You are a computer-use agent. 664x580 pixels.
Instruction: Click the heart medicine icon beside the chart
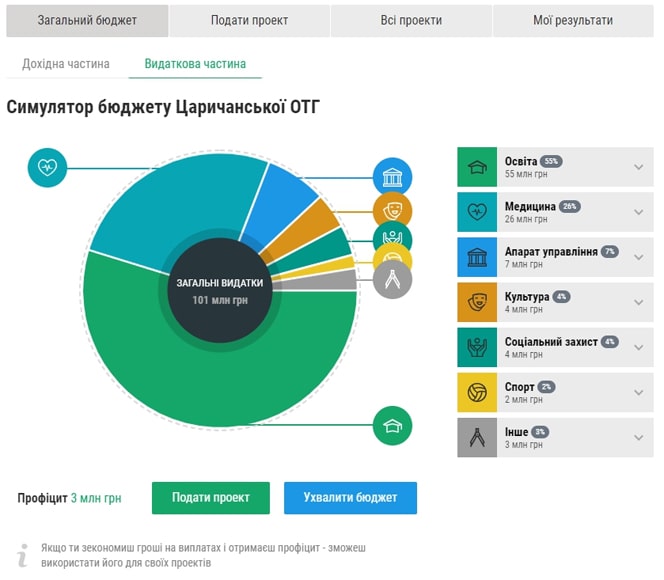point(47,167)
